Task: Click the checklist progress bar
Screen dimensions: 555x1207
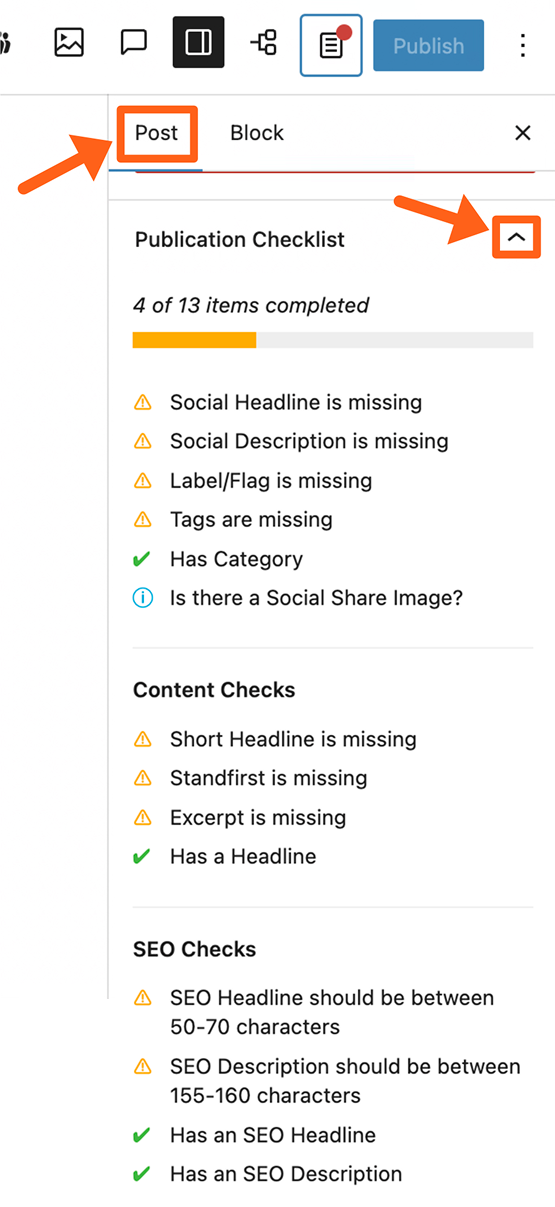Action: point(333,340)
